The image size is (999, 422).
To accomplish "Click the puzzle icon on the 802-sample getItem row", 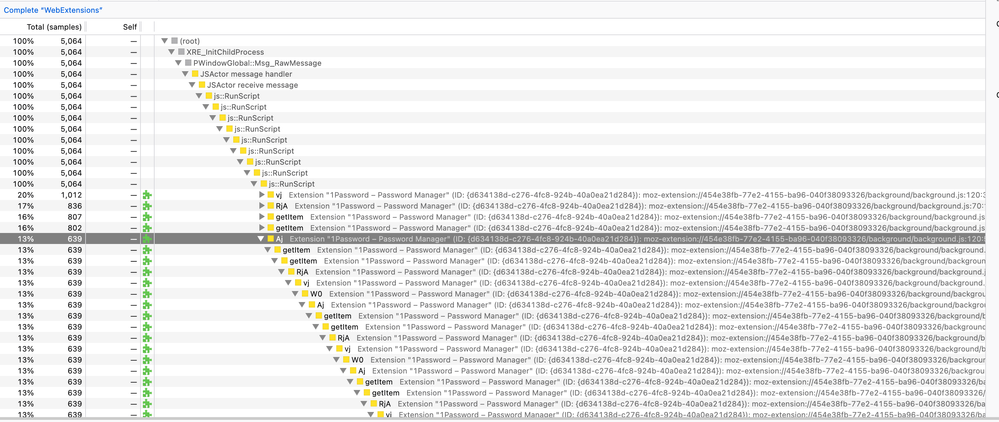I will (x=147, y=228).
